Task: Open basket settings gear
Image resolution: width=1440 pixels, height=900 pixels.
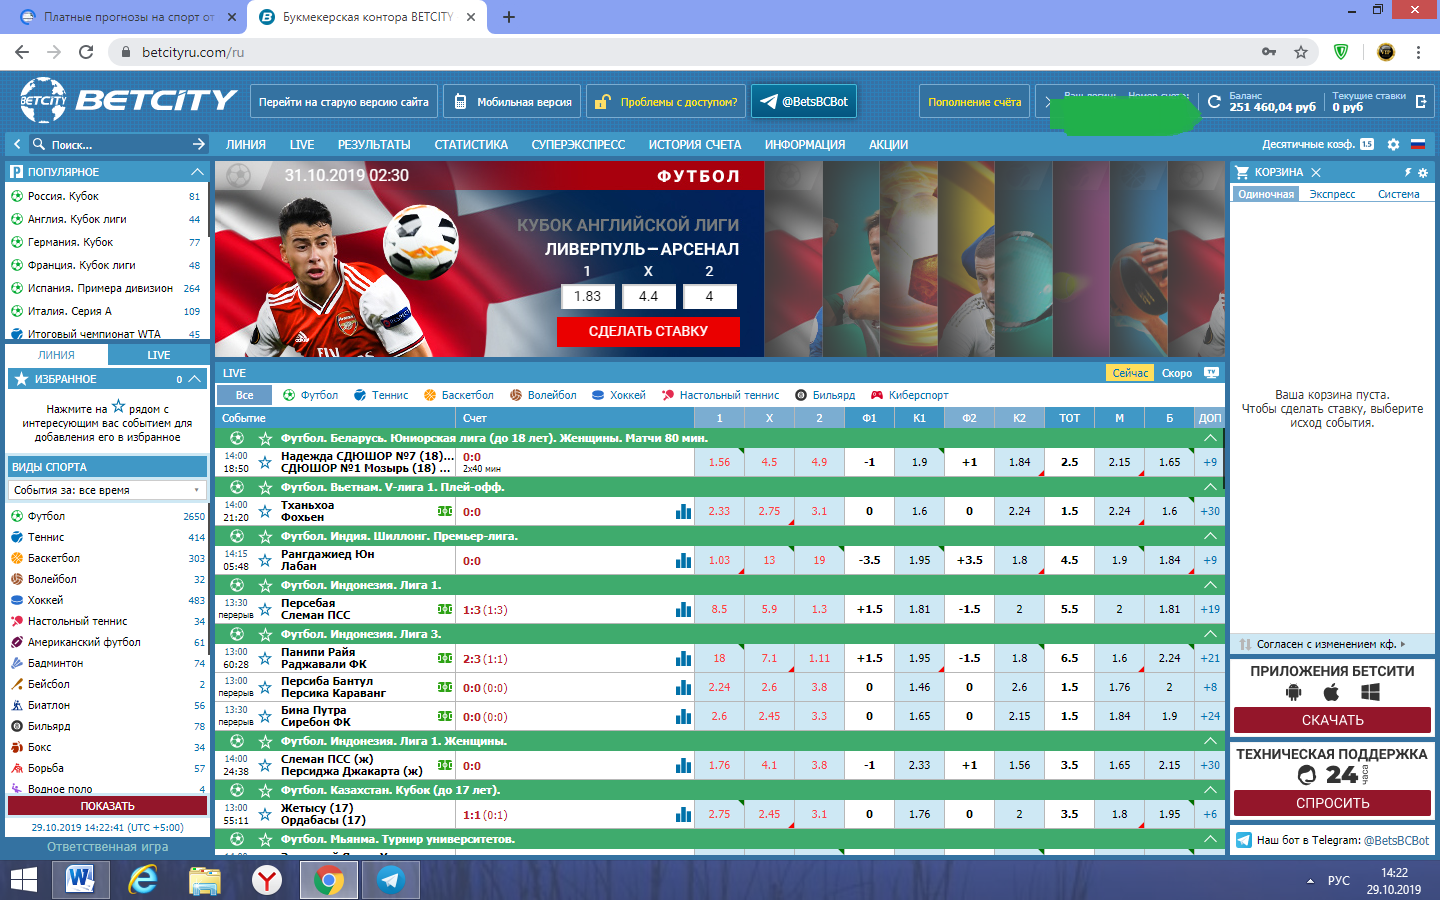Action: pos(1423,173)
